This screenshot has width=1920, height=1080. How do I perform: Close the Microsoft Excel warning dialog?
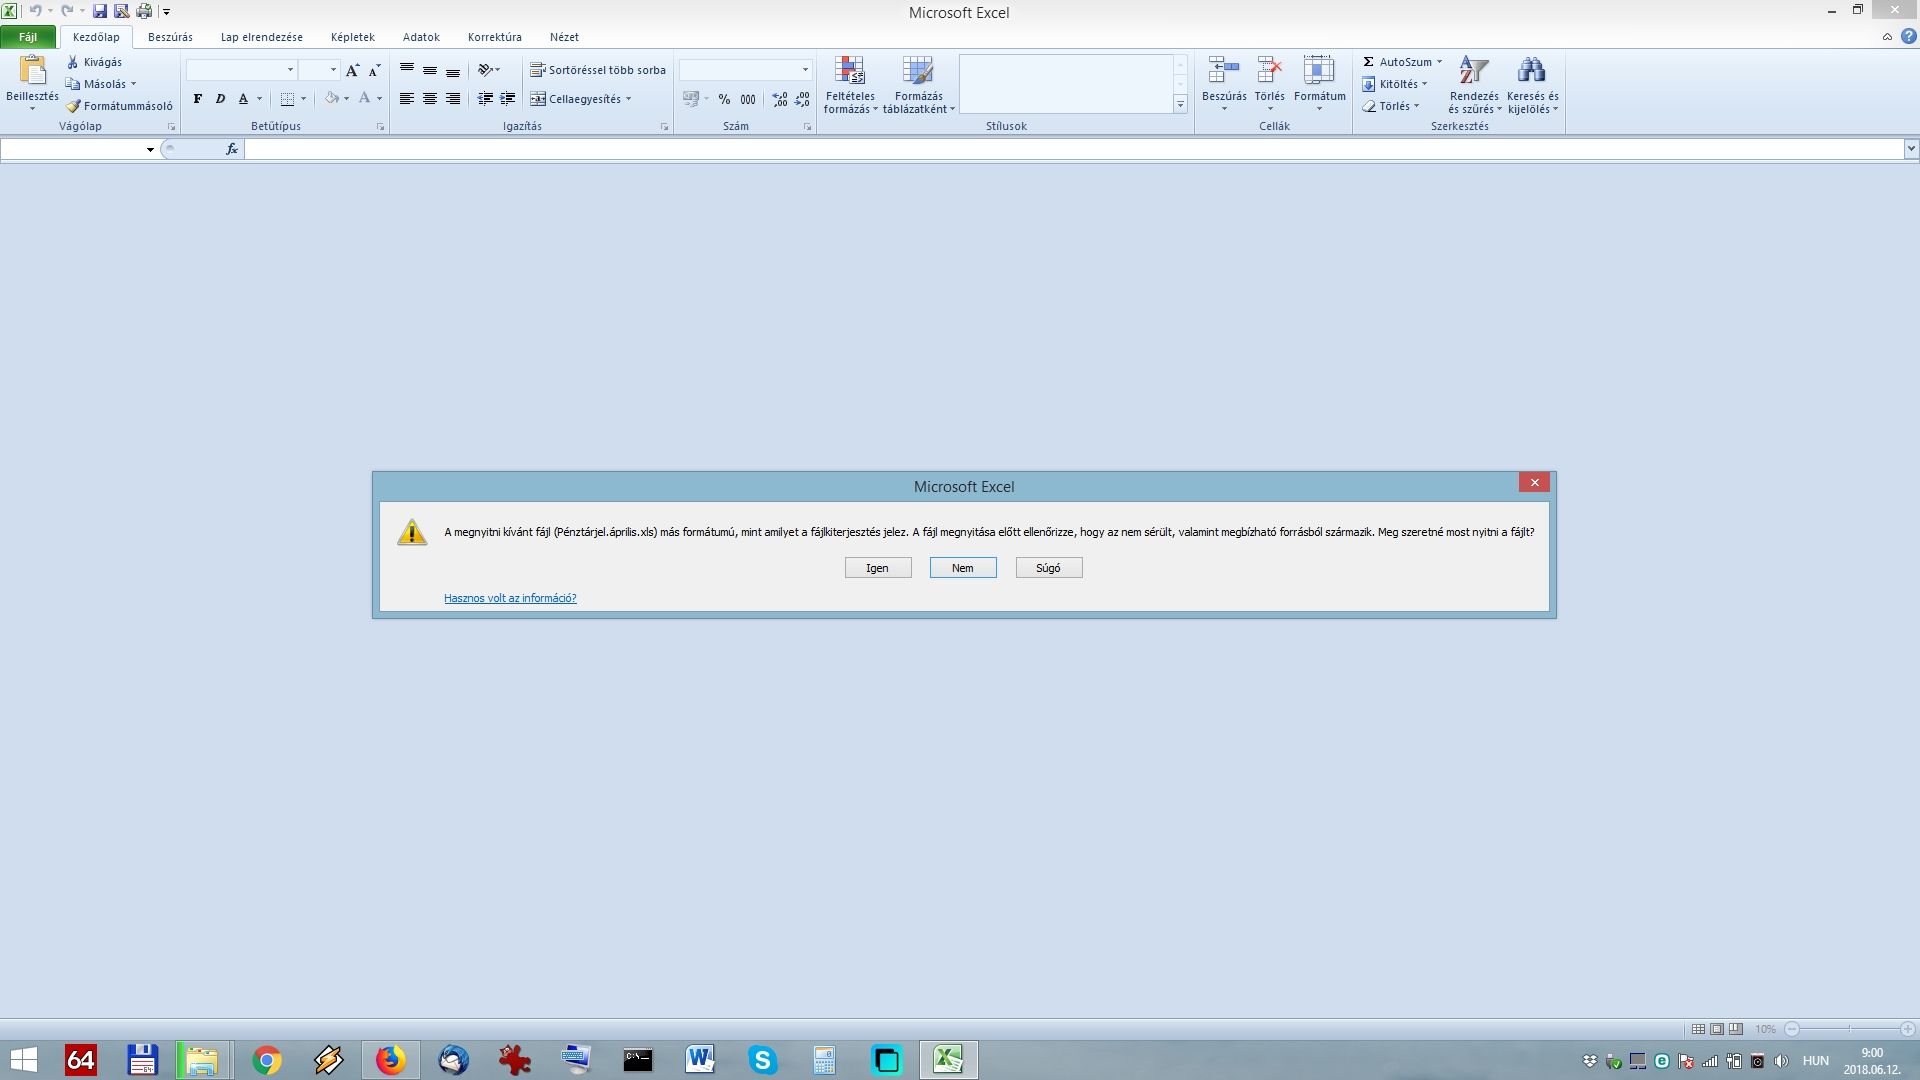tap(1534, 483)
